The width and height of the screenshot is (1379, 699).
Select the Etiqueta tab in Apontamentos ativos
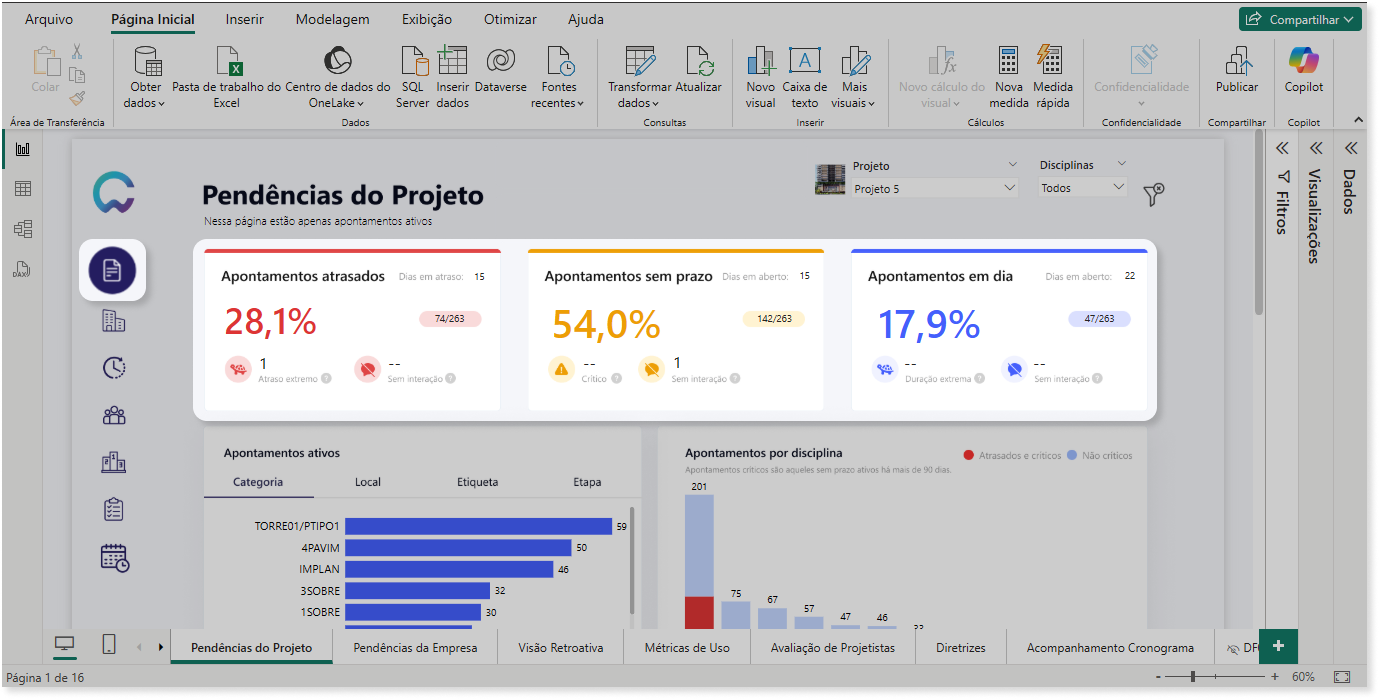(478, 482)
